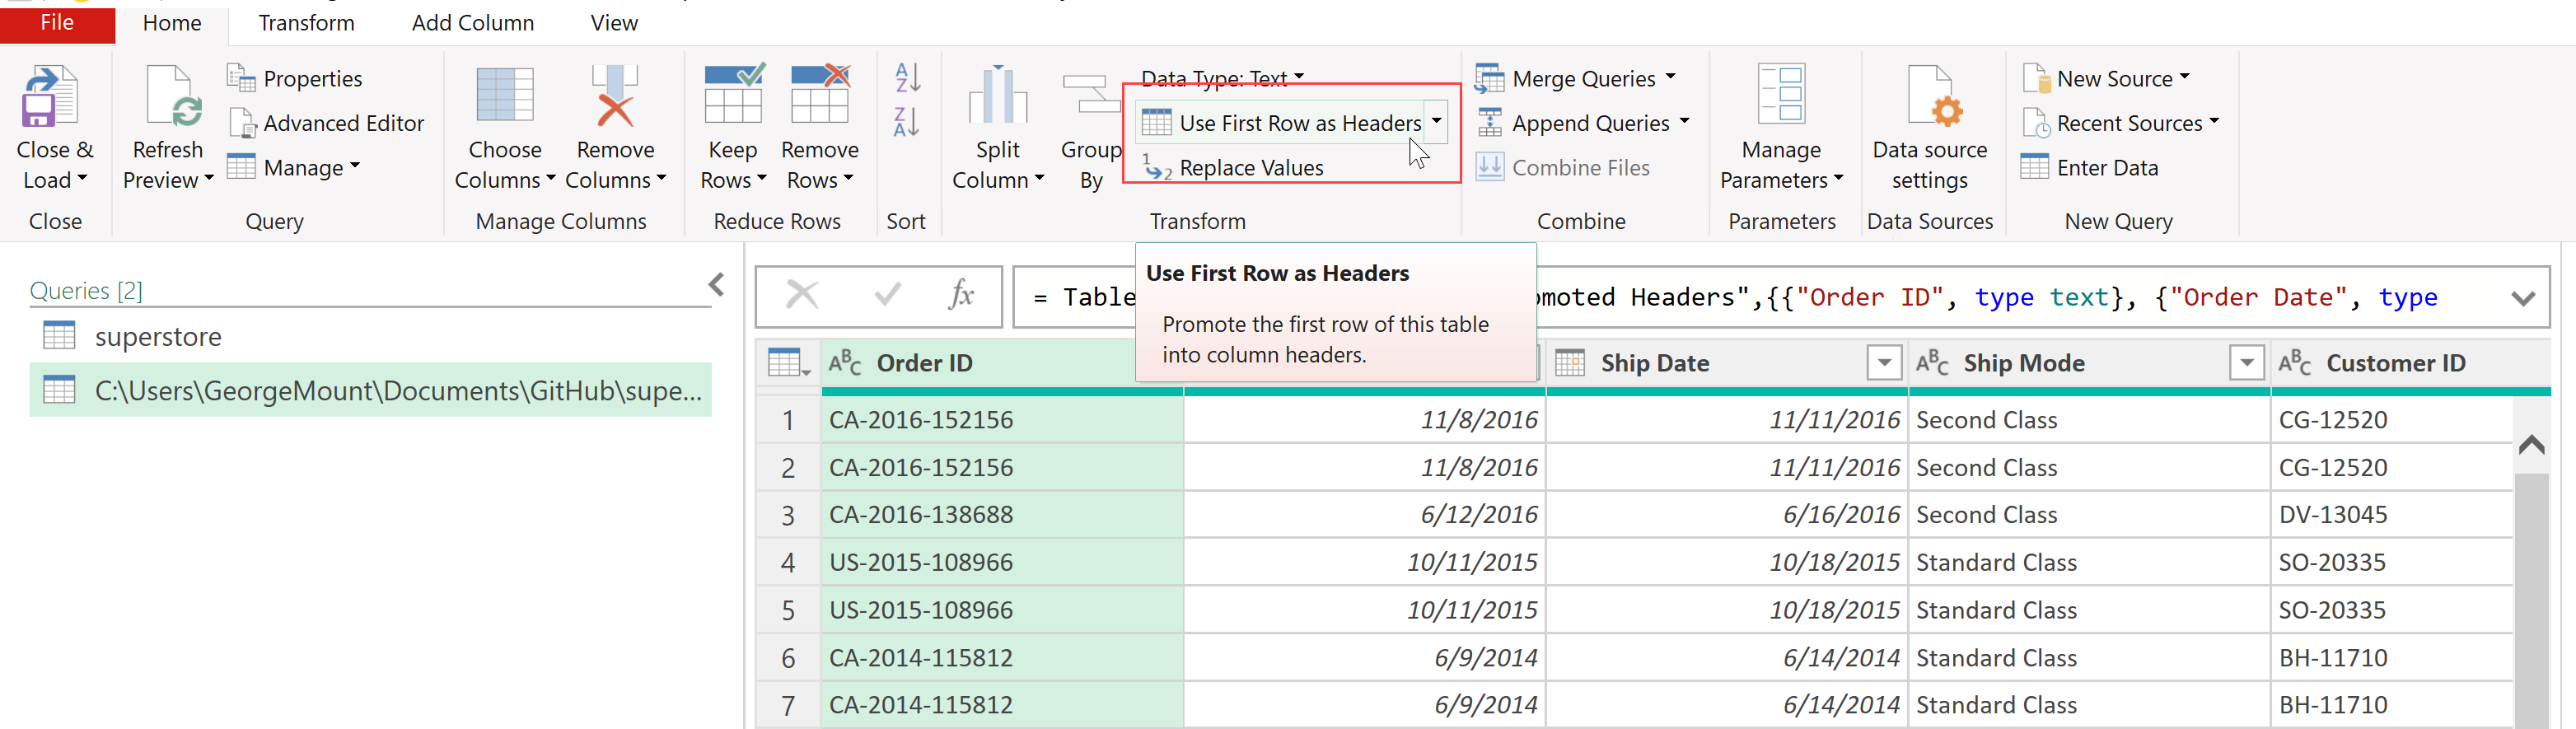Screen dimensions: 2576x729
Task: Open the Ship Date column filter dropdown
Action: click(x=1884, y=363)
